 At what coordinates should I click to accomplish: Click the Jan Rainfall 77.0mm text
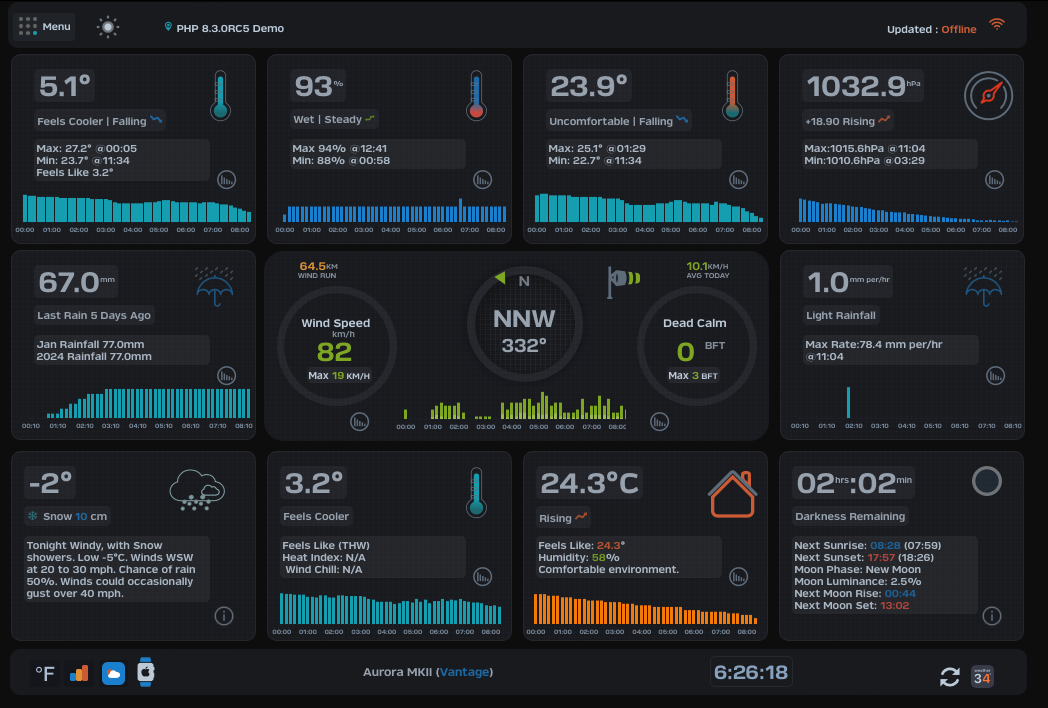click(x=90, y=344)
